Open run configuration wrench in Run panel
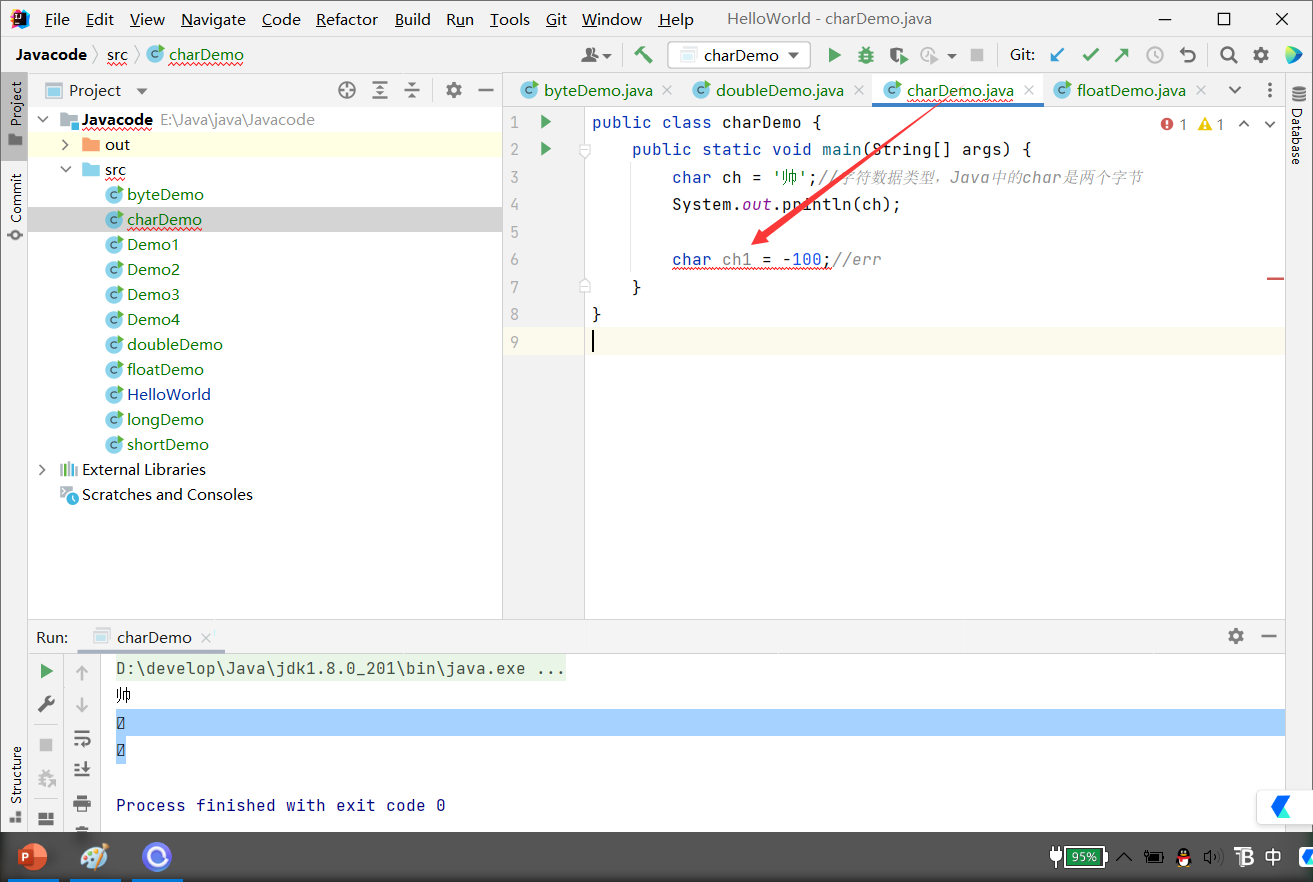 click(46, 704)
